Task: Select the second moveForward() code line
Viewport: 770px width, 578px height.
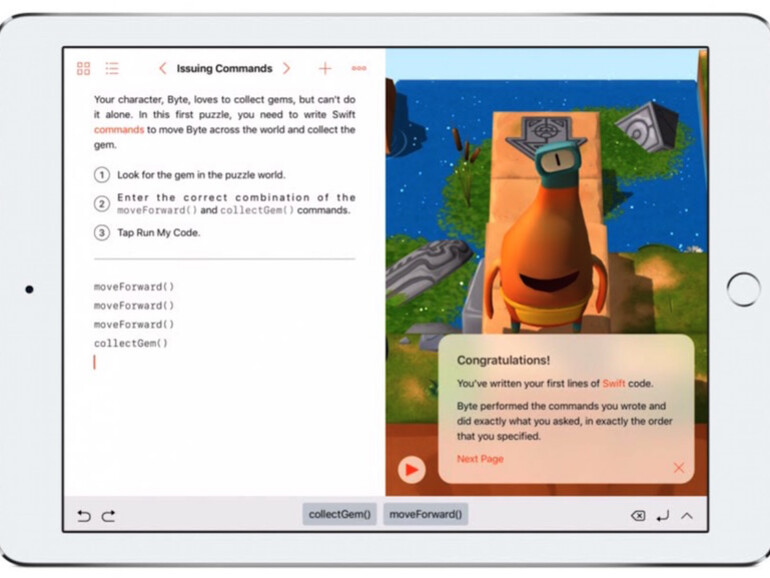Action: tap(134, 305)
